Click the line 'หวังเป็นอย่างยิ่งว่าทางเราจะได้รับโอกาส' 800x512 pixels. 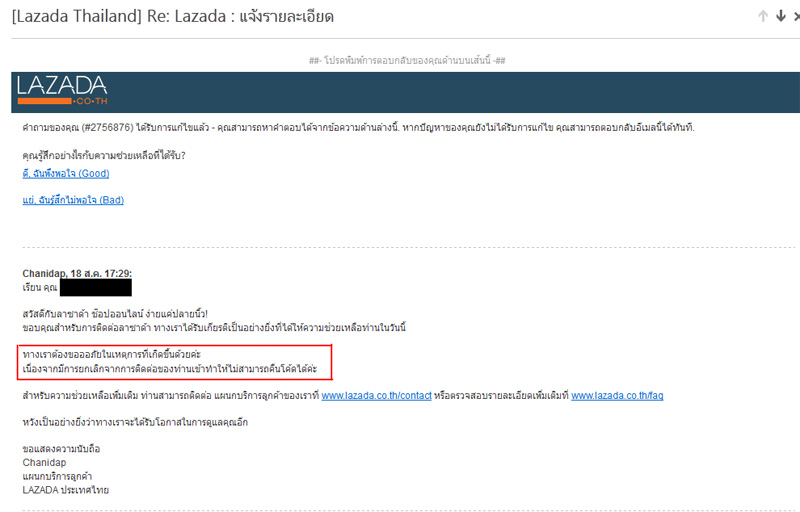click(x=135, y=422)
